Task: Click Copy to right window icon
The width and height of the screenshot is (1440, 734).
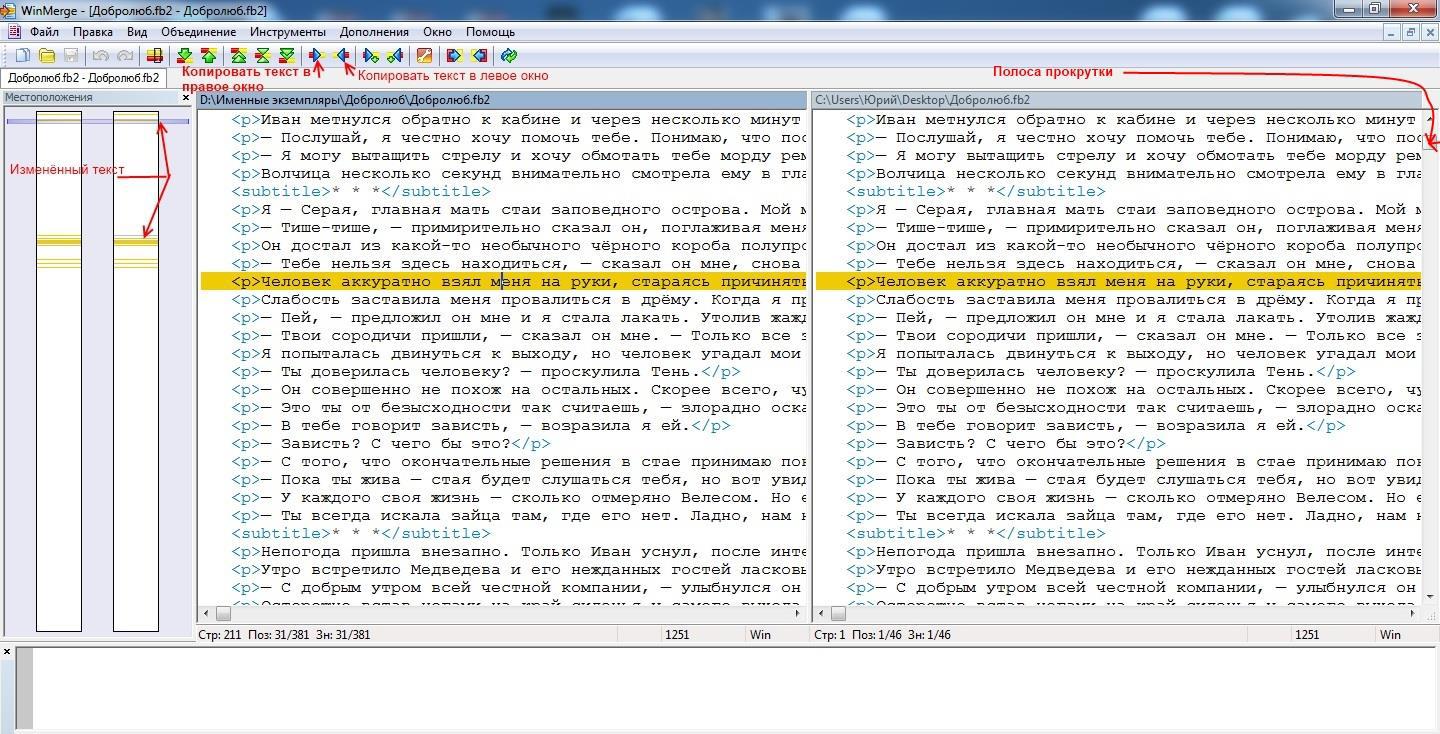Action: (x=317, y=56)
